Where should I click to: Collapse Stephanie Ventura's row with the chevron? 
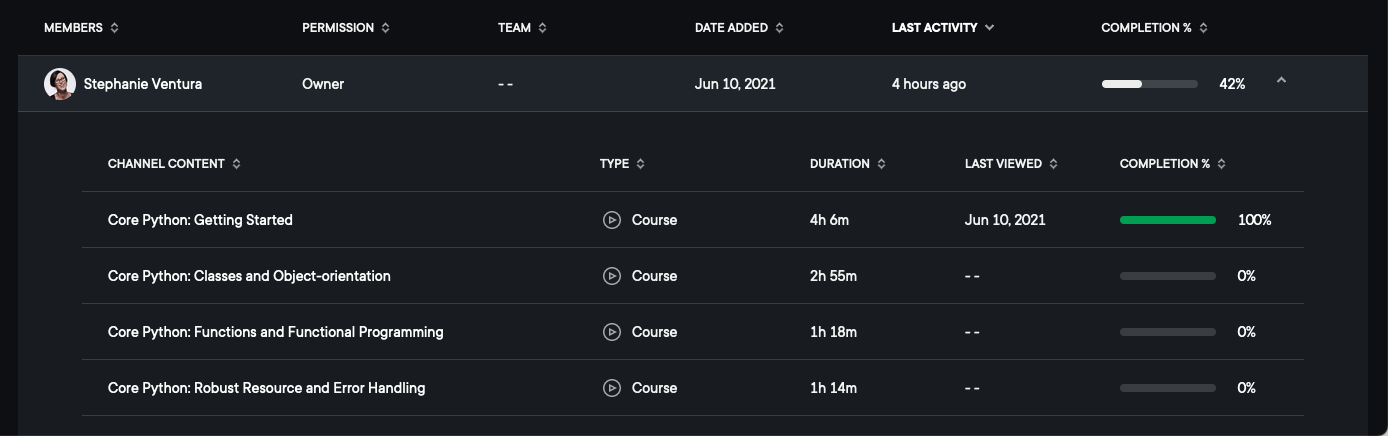(x=1281, y=81)
